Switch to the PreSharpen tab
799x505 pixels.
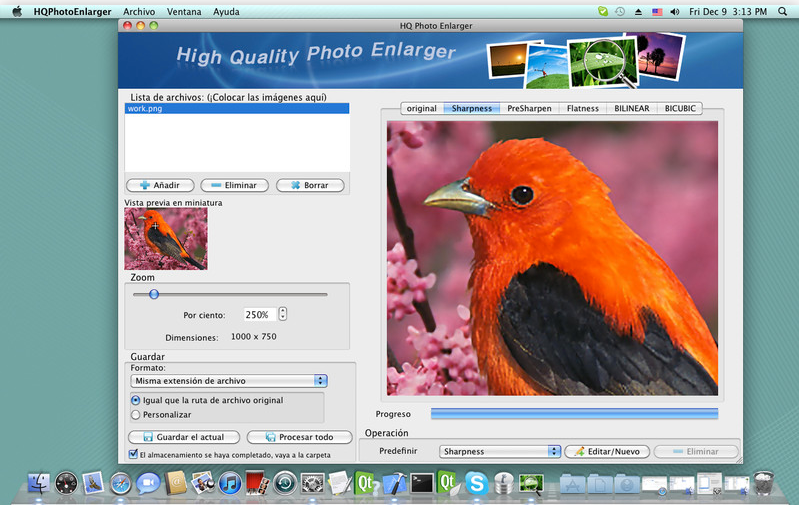click(529, 108)
